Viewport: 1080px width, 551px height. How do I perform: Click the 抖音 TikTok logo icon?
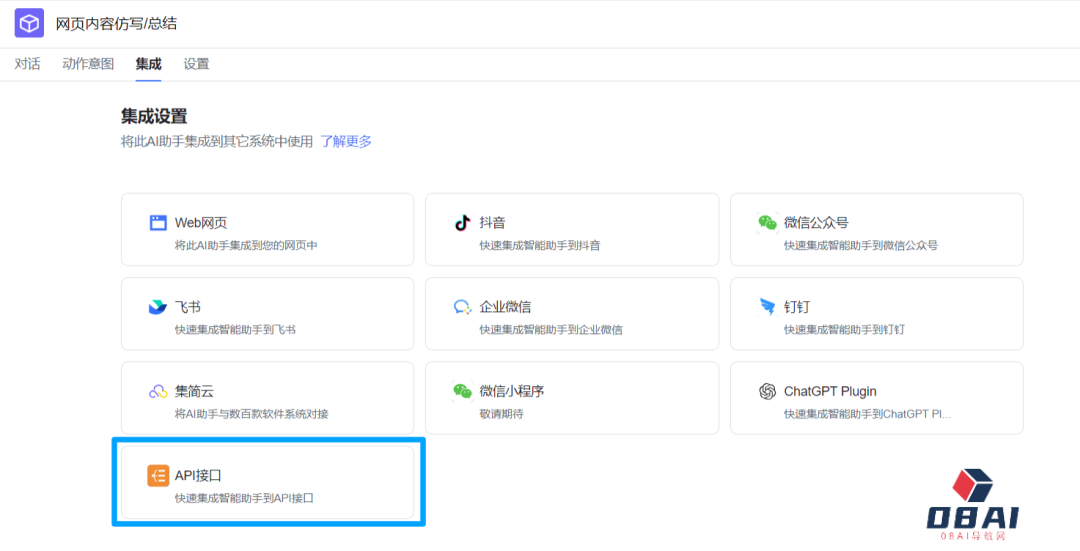(462, 222)
